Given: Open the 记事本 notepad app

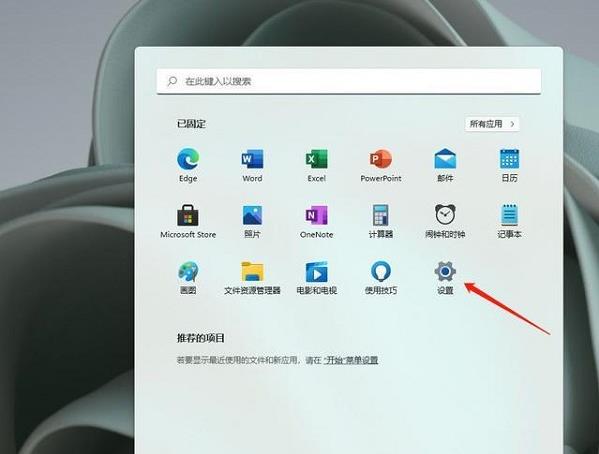Looking at the screenshot, I should tap(509, 221).
